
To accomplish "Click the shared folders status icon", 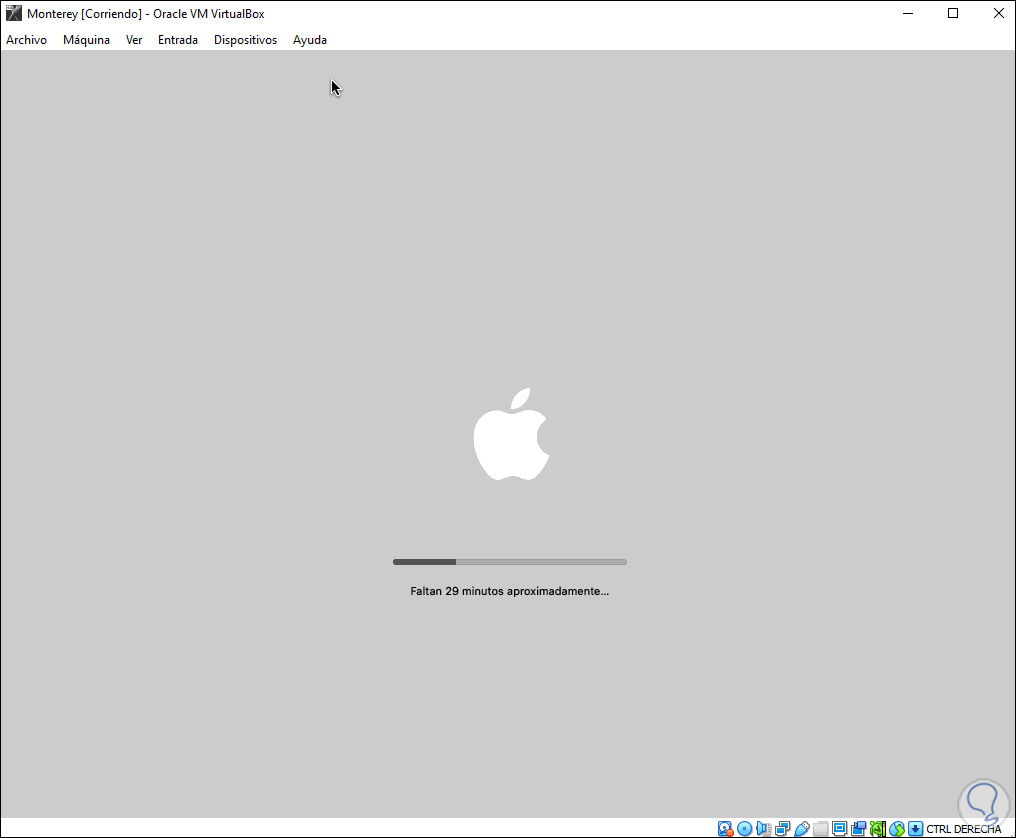I will pyautogui.click(x=820, y=828).
